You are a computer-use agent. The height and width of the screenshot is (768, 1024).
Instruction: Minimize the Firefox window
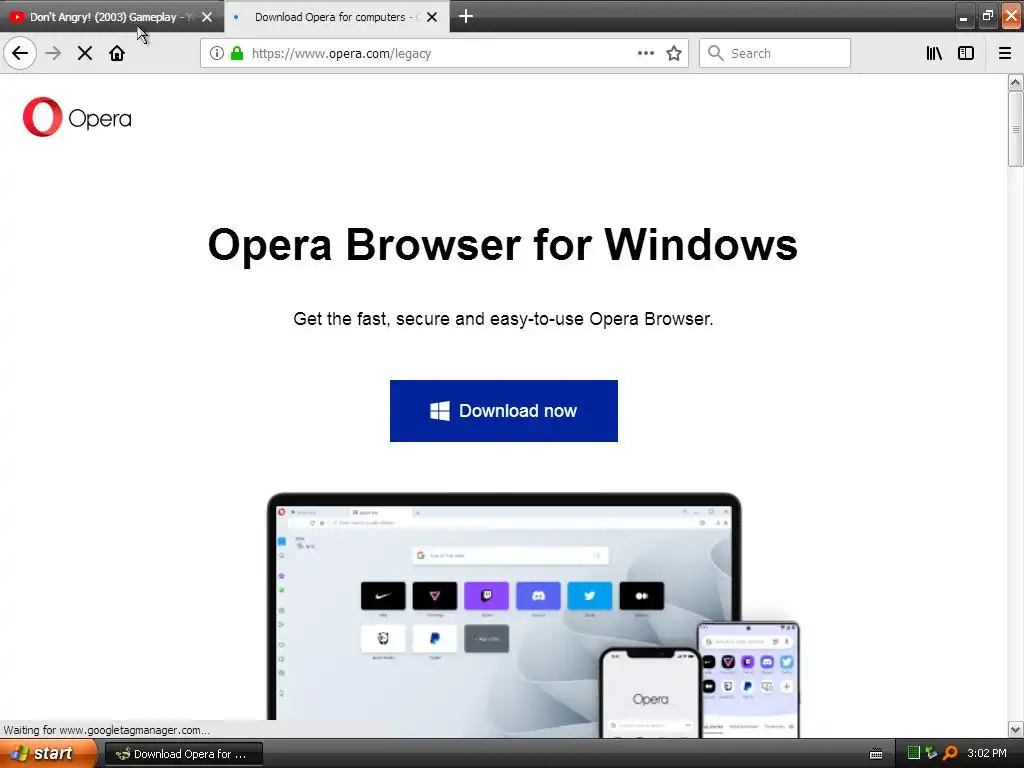[x=963, y=17]
